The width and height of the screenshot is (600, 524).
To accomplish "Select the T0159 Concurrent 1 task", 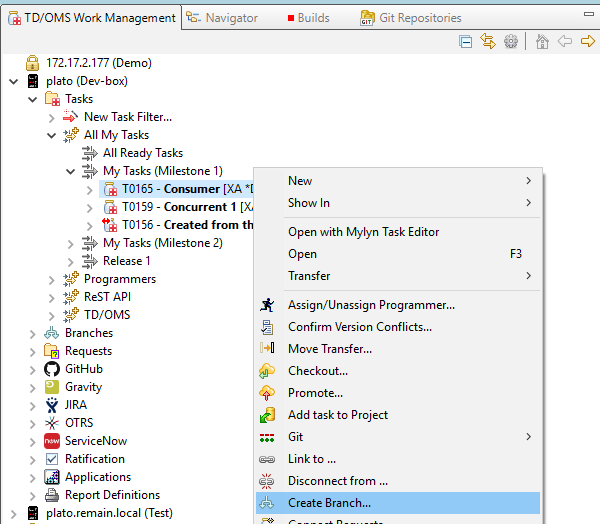I will tap(180, 207).
